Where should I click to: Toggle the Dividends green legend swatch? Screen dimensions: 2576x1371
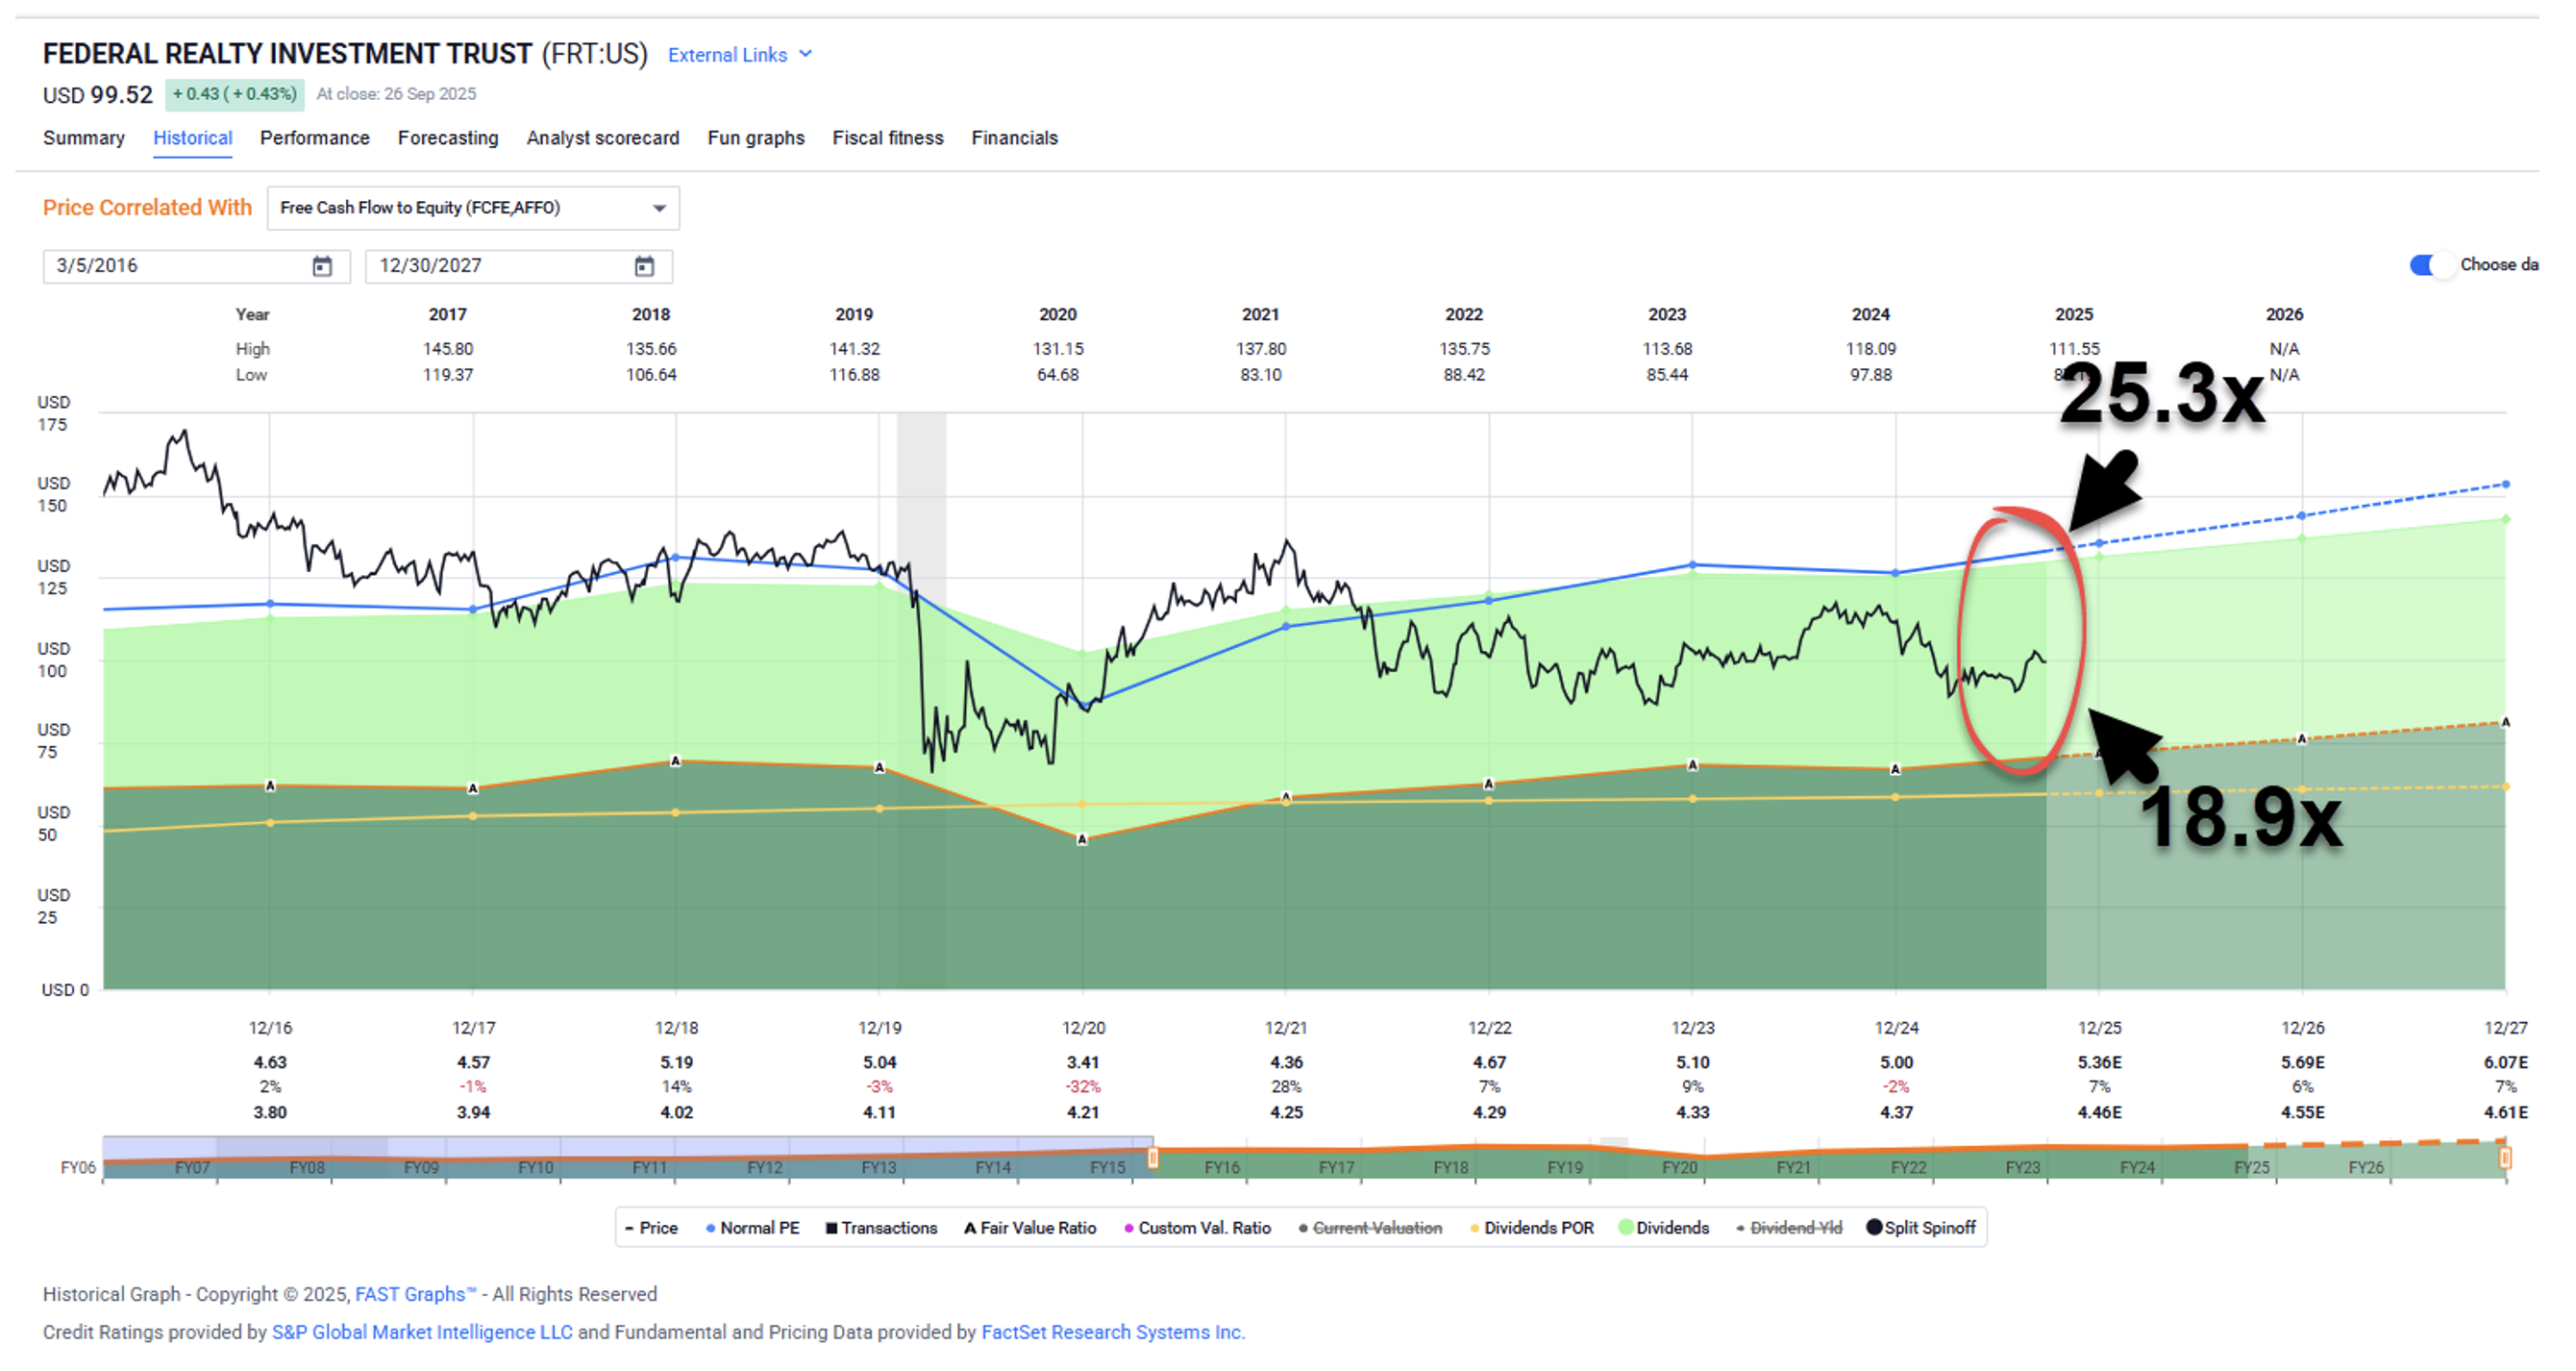click(x=1626, y=1228)
